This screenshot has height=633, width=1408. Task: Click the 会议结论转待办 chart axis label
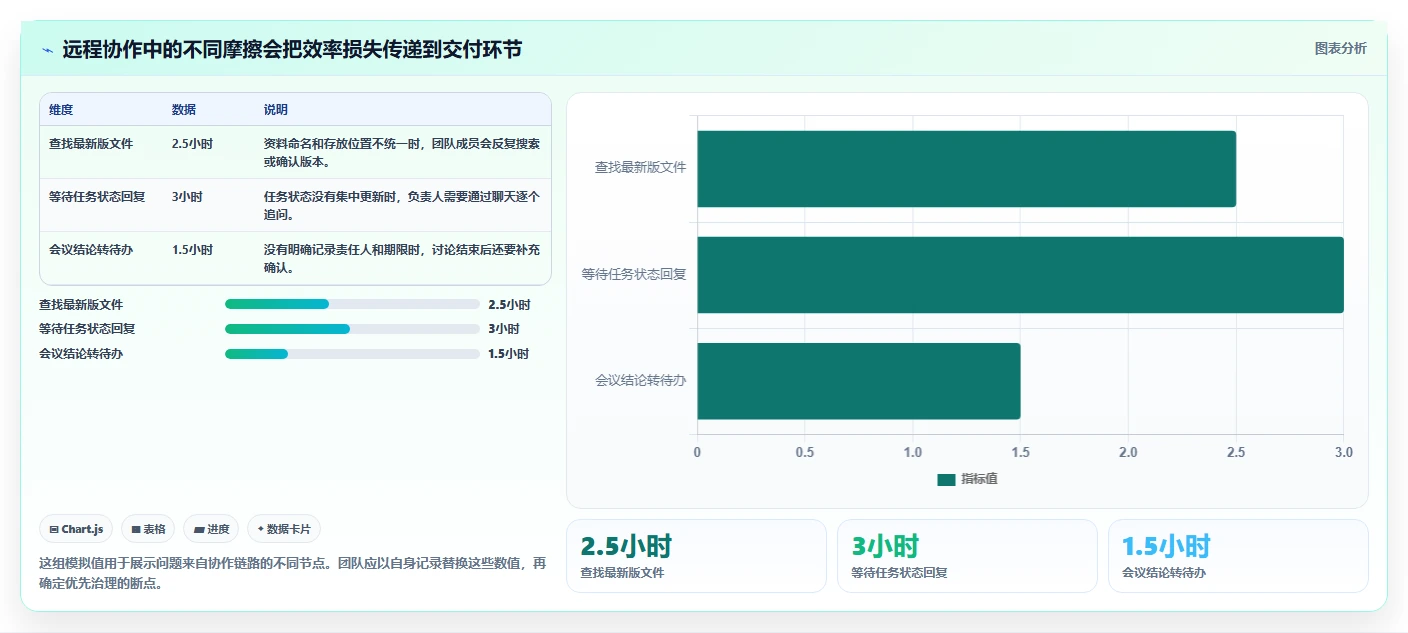[640, 380]
